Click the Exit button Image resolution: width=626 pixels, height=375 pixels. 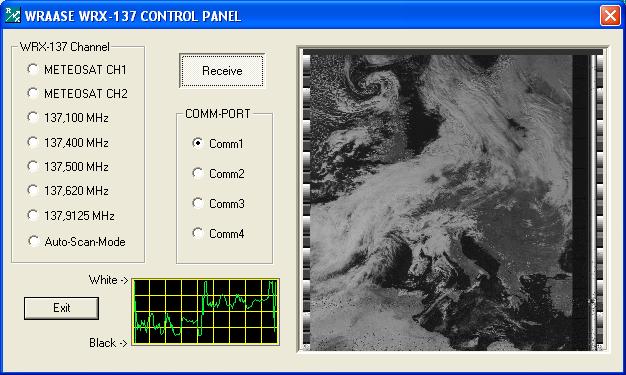pyautogui.click(x=61, y=308)
